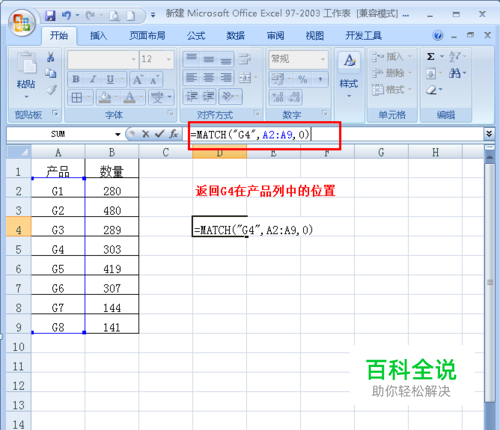The width and height of the screenshot is (500, 430).
Task: Apply cell borders button
Action: tap(77, 98)
